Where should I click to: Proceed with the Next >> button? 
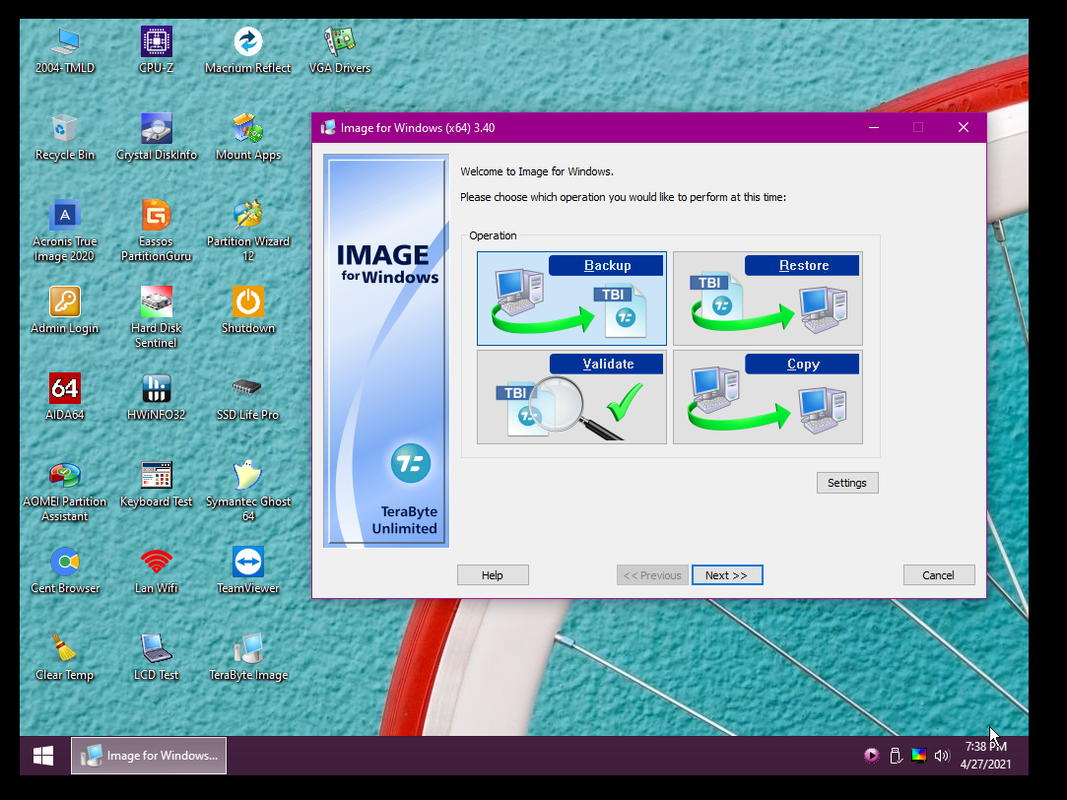pos(727,576)
